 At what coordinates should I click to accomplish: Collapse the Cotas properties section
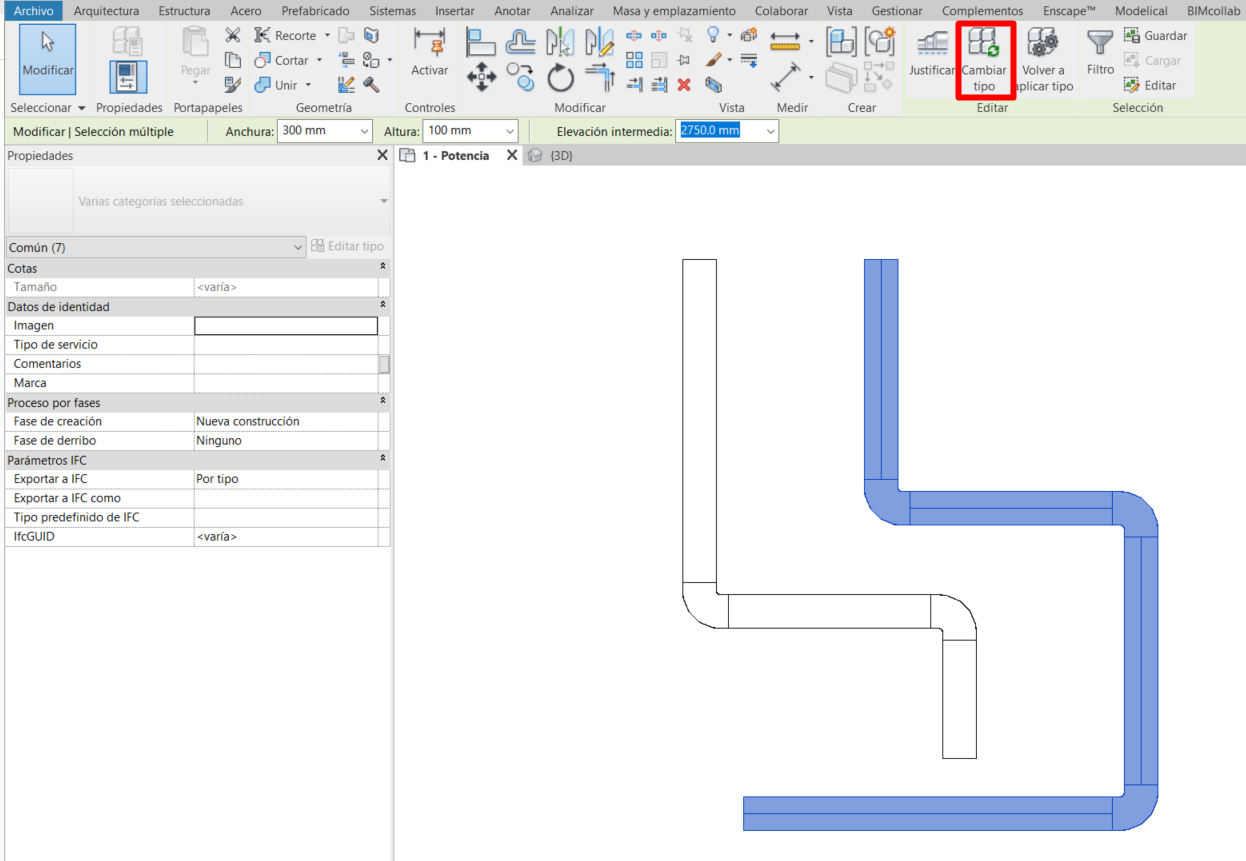click(x=383, y=268)
